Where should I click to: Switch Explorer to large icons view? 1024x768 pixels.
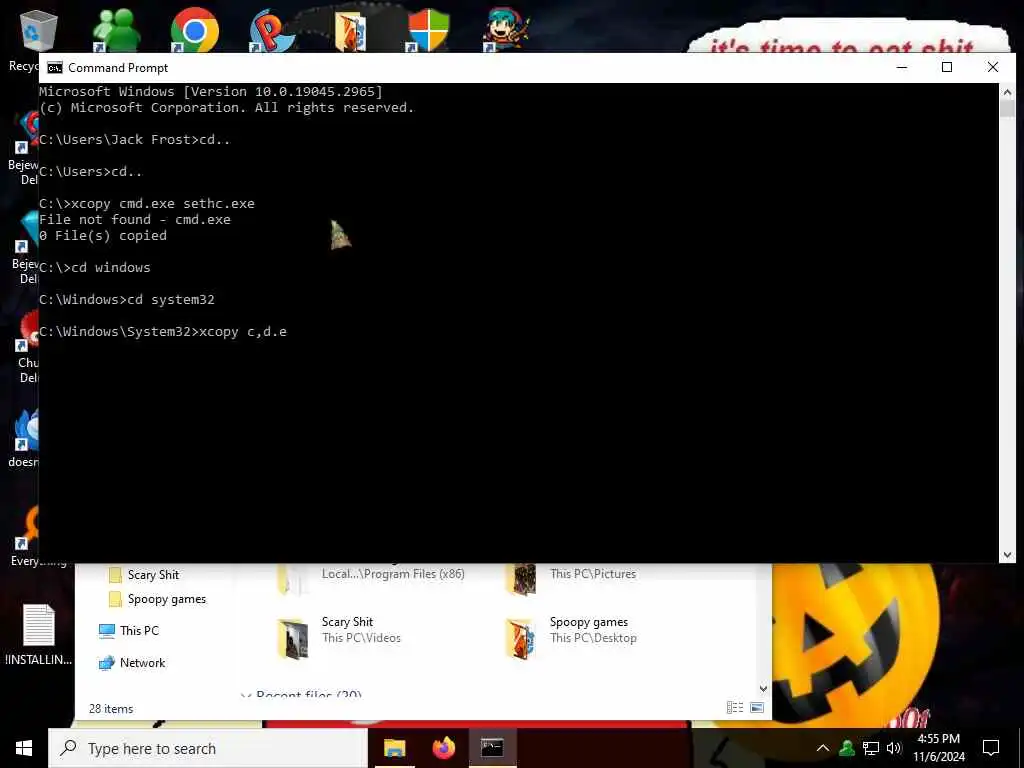pyautogui.click(x=757, y=707)
